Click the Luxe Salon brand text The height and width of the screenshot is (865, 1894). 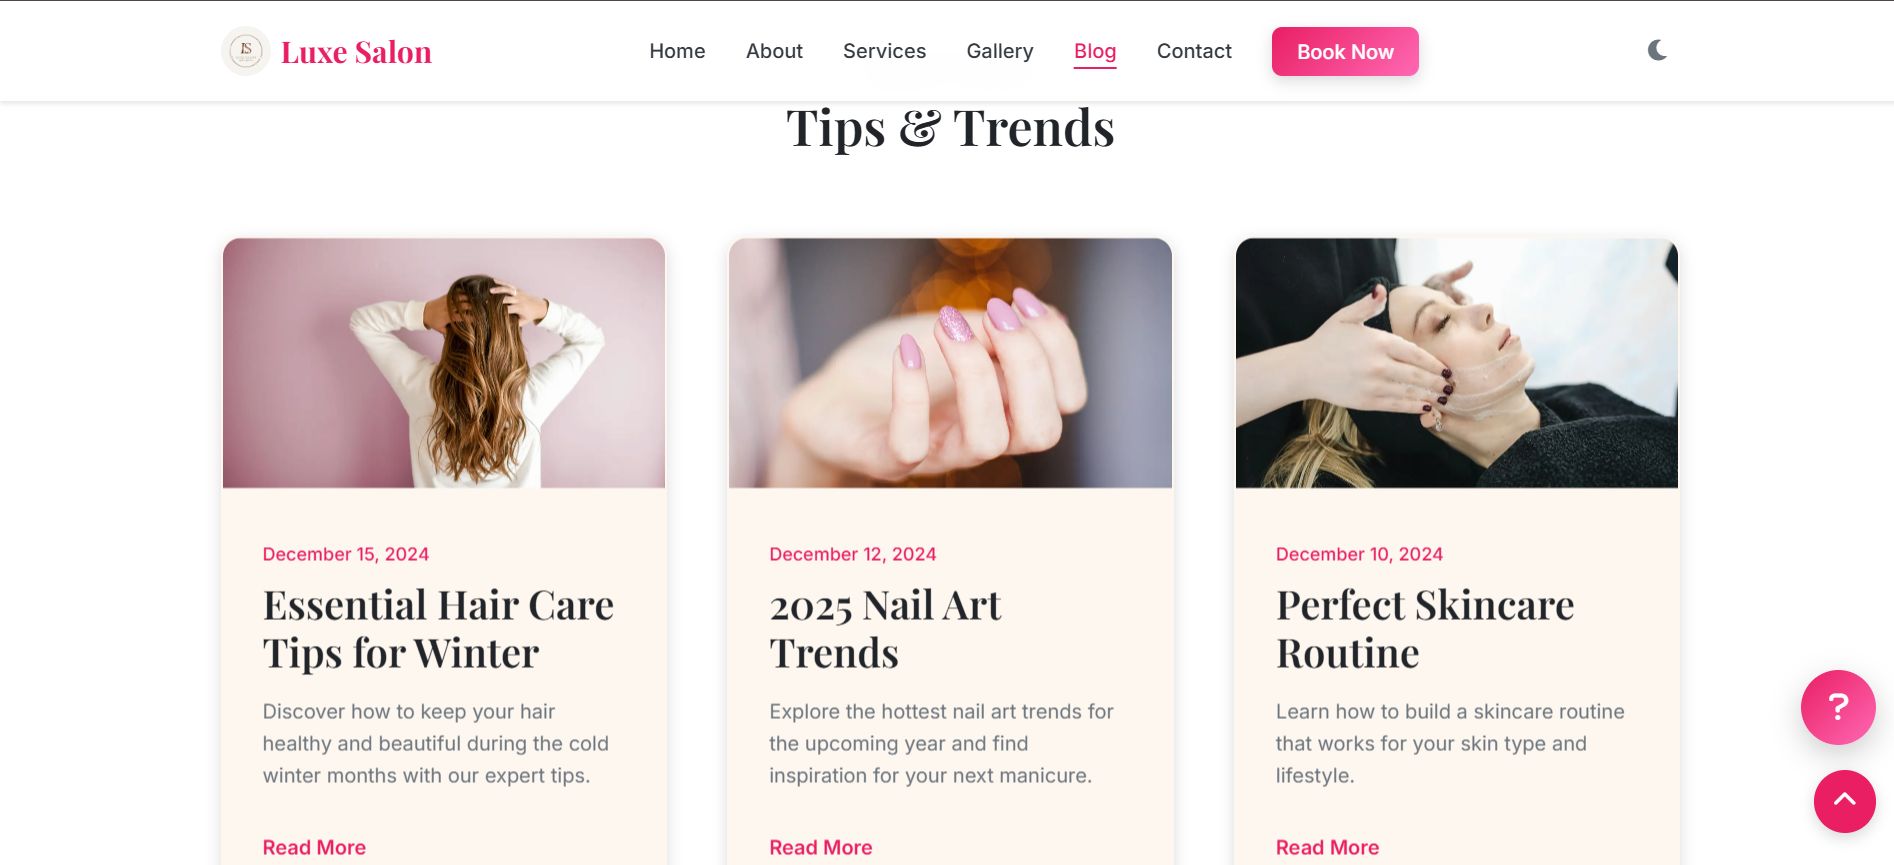356,52
